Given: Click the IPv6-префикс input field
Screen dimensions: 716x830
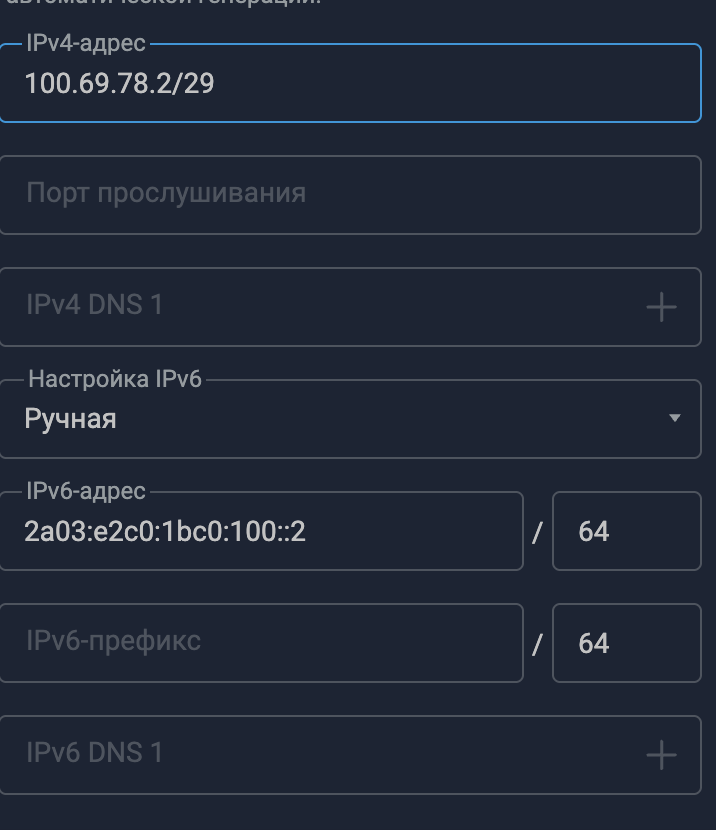Looking at the screenshot, I should click(261, 643).
